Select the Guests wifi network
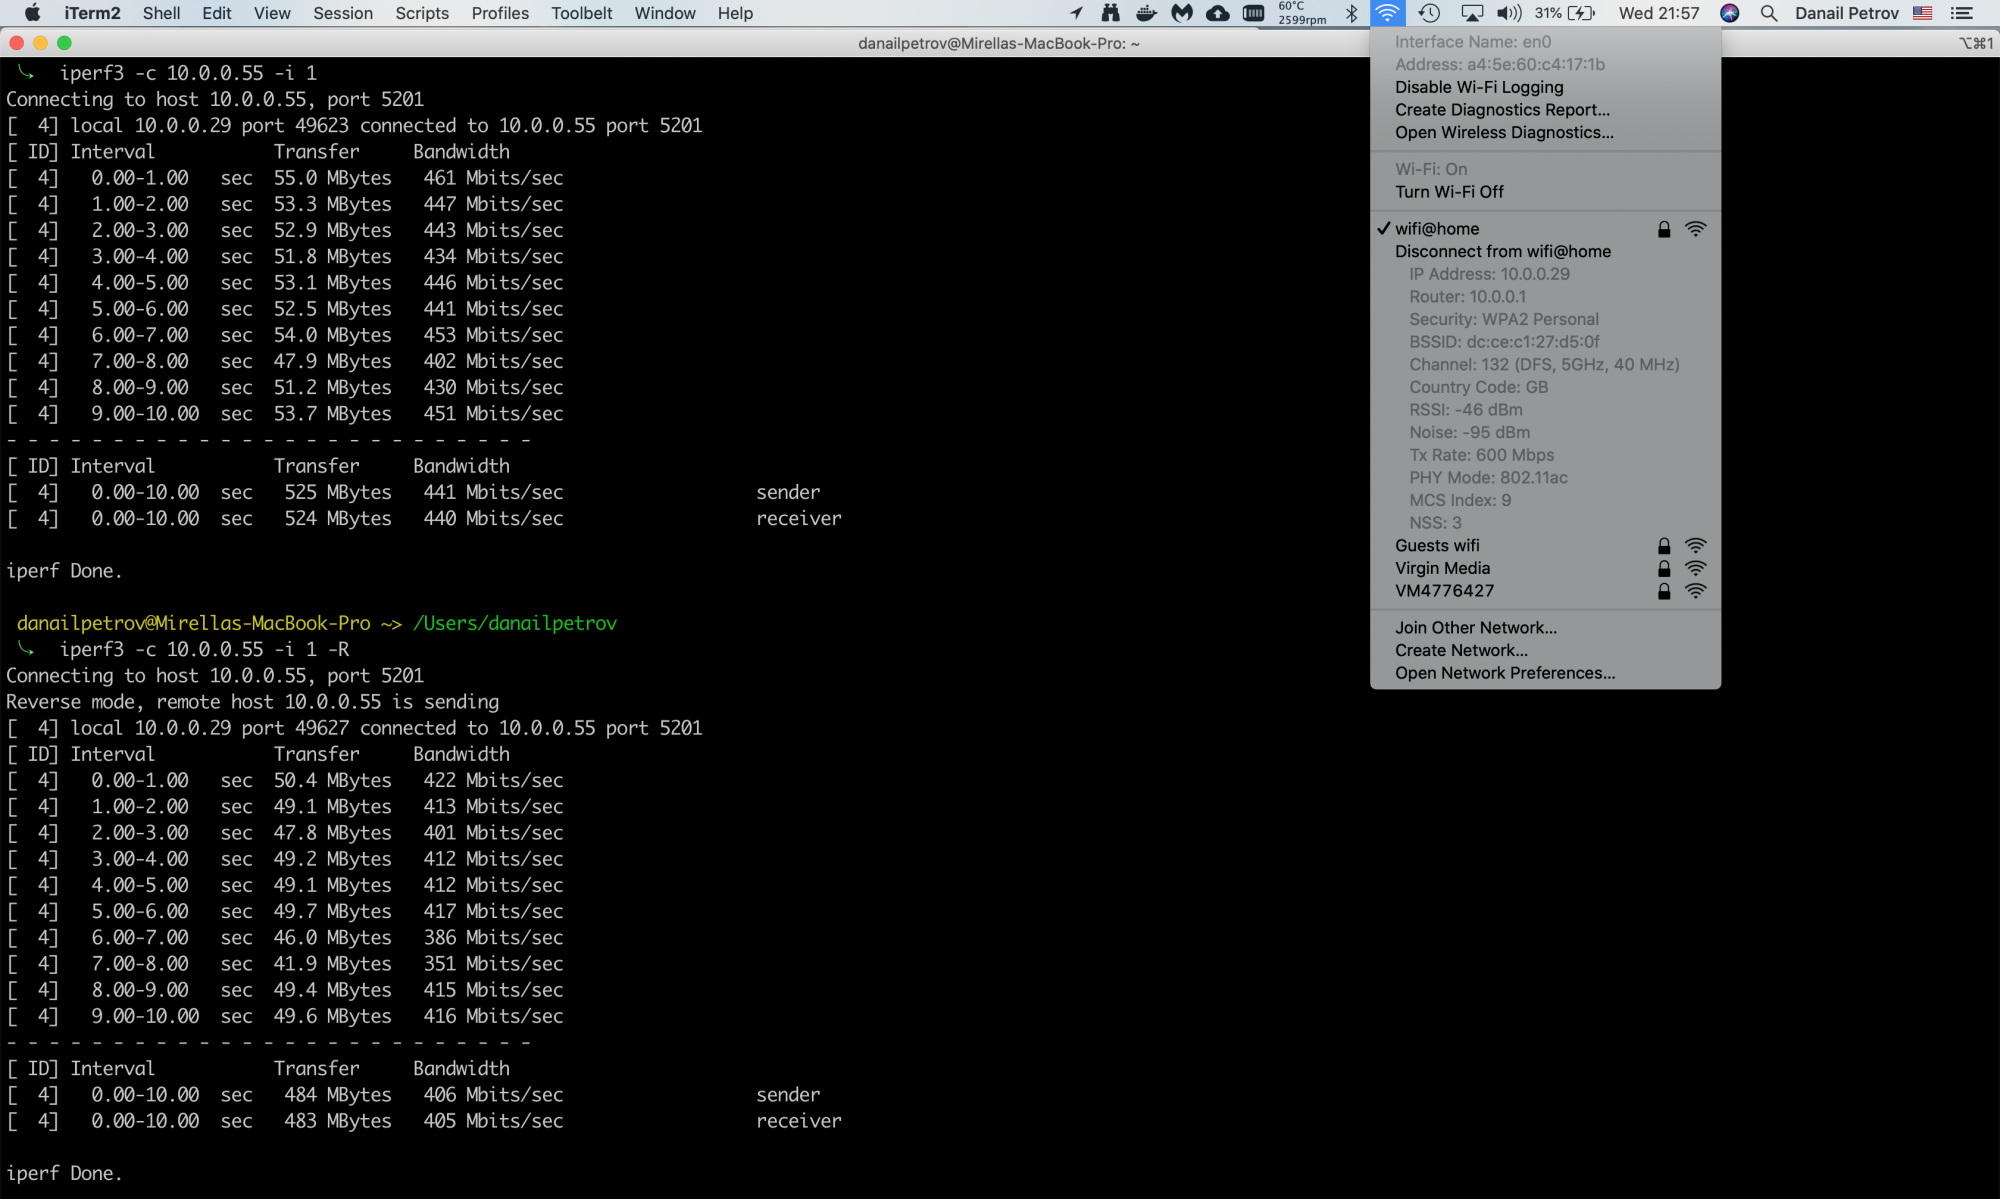 coord(1437,545)
